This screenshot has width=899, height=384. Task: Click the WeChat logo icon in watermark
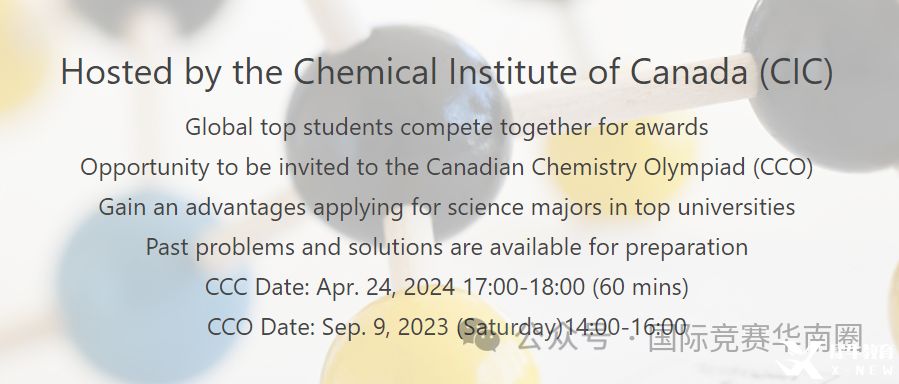point(480,338)
